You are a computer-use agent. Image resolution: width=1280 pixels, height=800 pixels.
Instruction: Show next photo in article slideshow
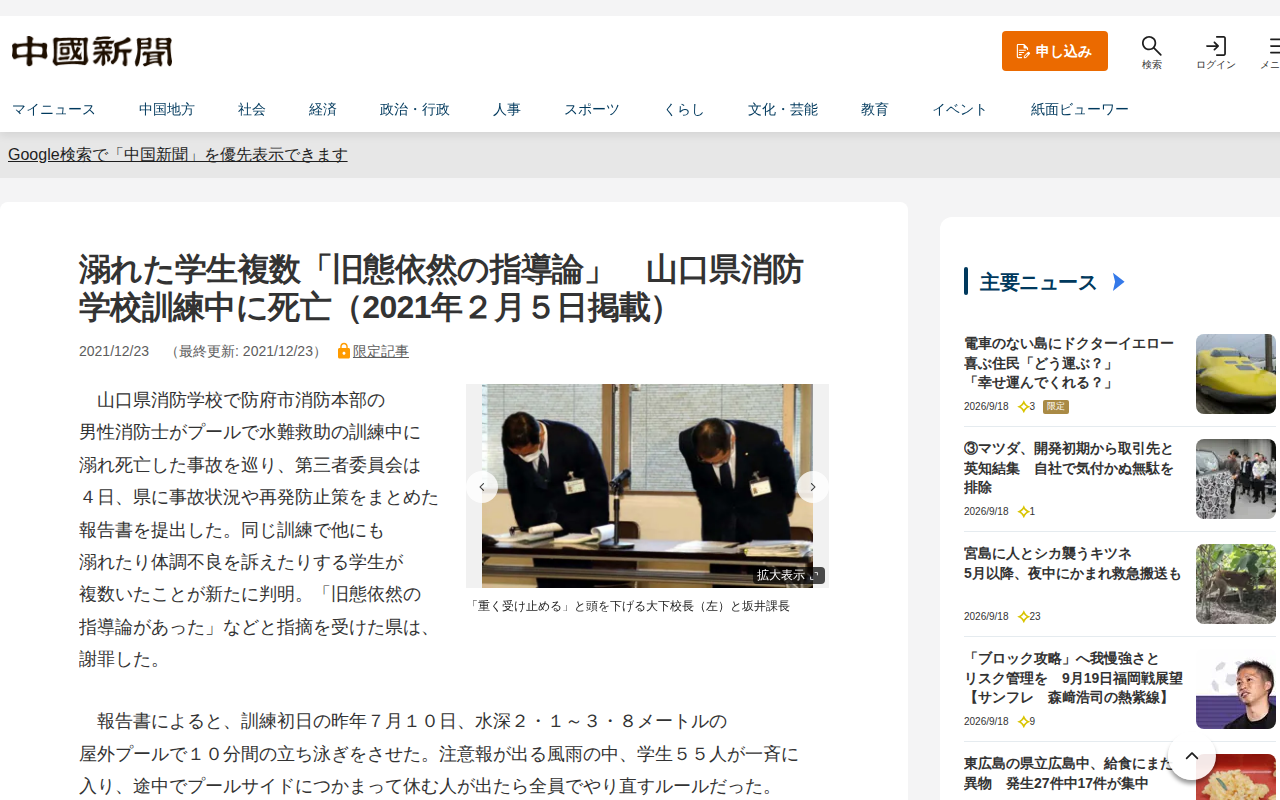tap(812, 487)
